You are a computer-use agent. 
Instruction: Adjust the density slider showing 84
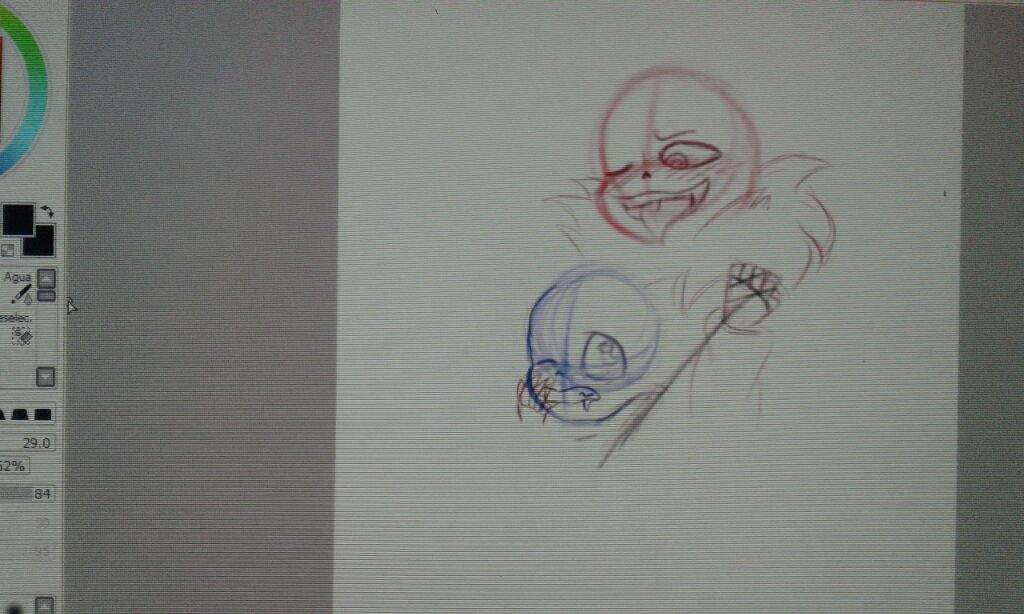(26, 494)
